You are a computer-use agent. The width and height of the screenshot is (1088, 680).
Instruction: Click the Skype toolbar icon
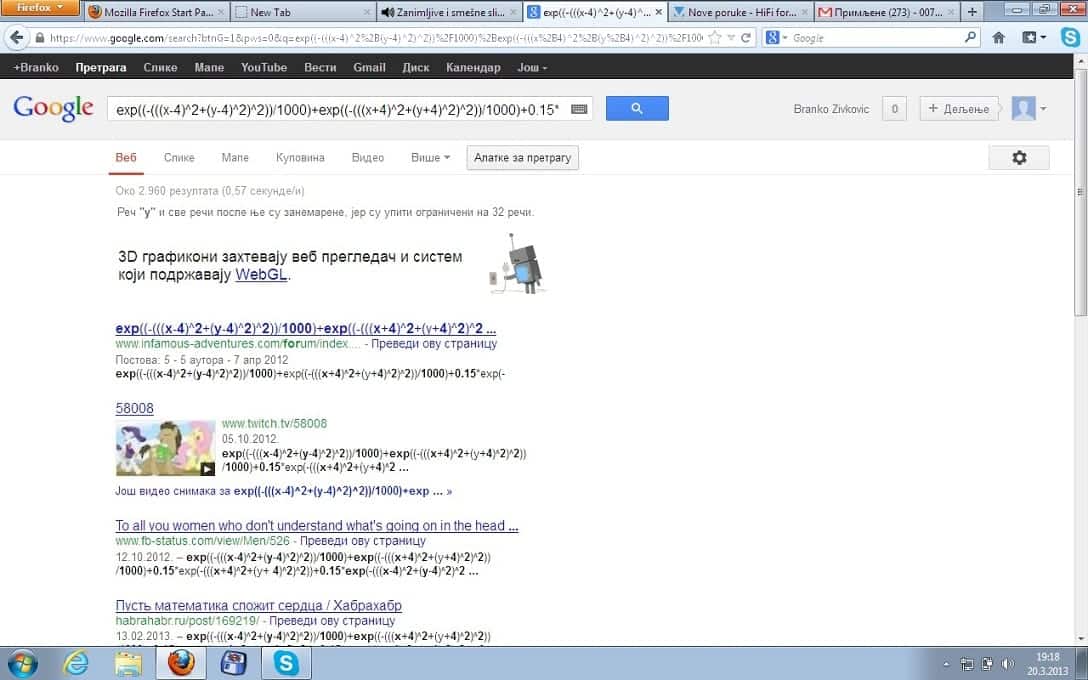1070,37
